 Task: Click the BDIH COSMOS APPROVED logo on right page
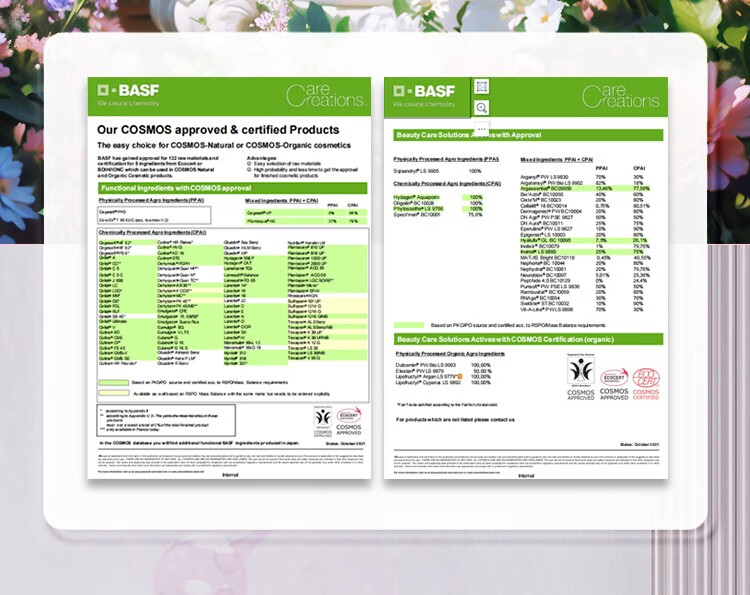click(581, 377)
